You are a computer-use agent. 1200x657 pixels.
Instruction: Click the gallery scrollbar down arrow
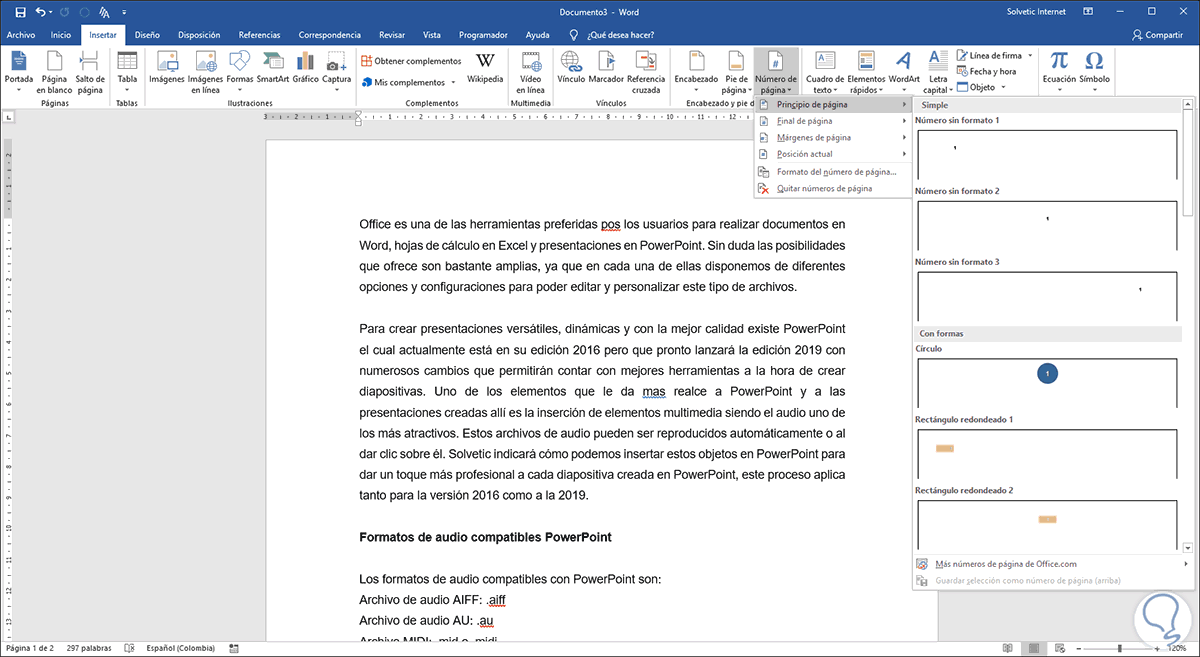[x=1187, y=548]
